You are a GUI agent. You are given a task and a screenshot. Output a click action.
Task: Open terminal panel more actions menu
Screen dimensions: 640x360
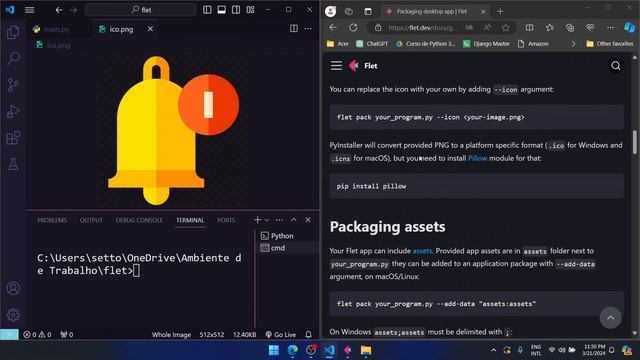pyautogui.click(x=279, y=220)
